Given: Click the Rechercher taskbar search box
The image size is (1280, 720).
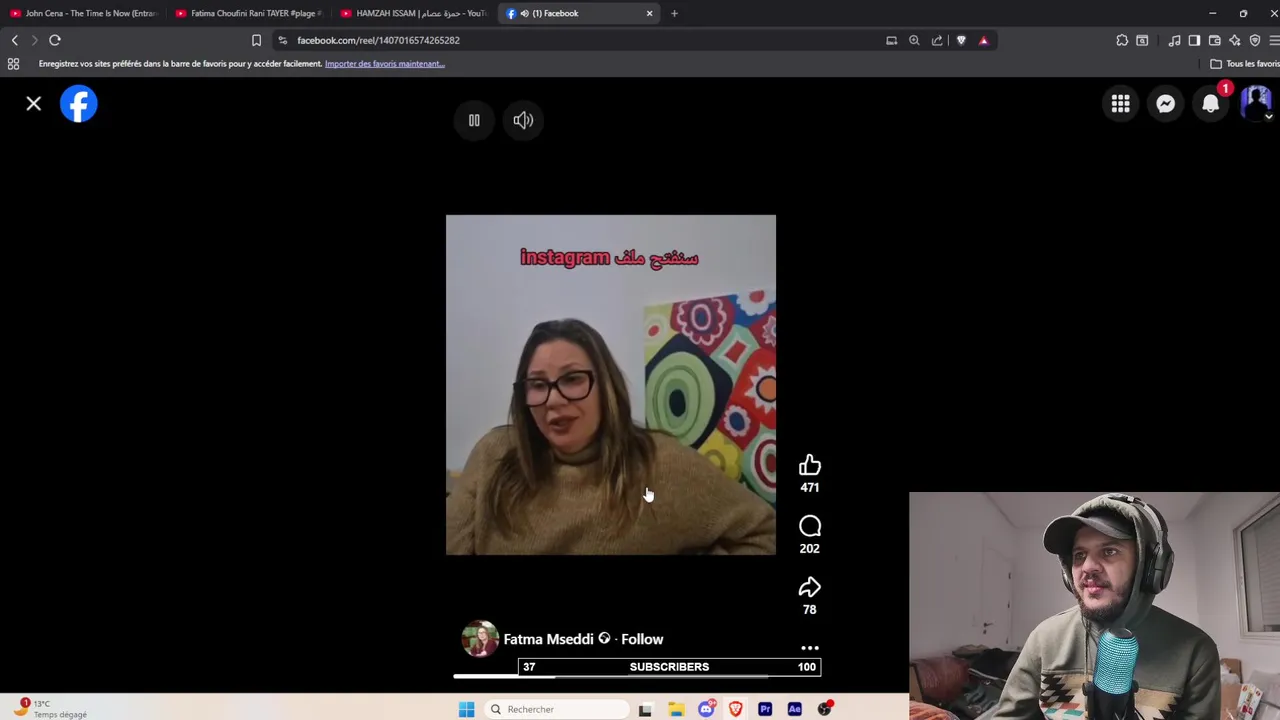Looking at the screenshot, I should [557, 709].
